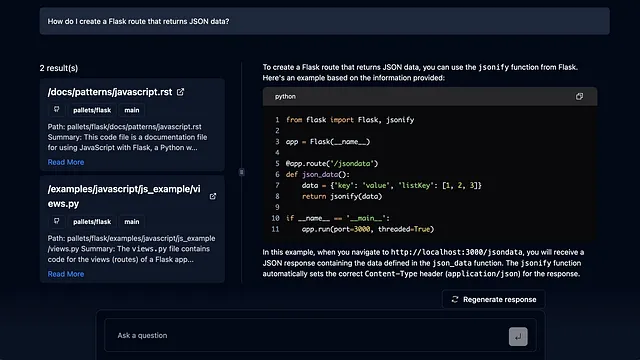
Task: Grab the panel divider handle
Action: [x=242, y=172]
